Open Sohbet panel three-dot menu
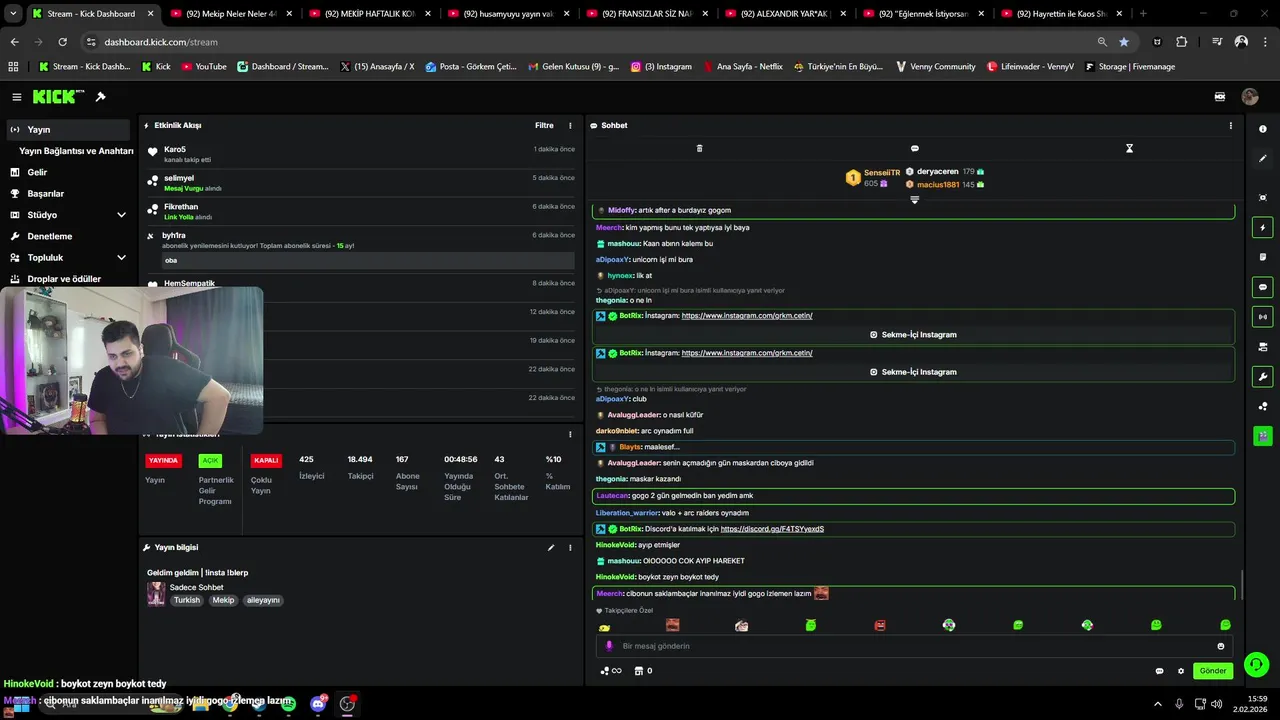This screenshot has height=720, width=1280. [1230, 126]
